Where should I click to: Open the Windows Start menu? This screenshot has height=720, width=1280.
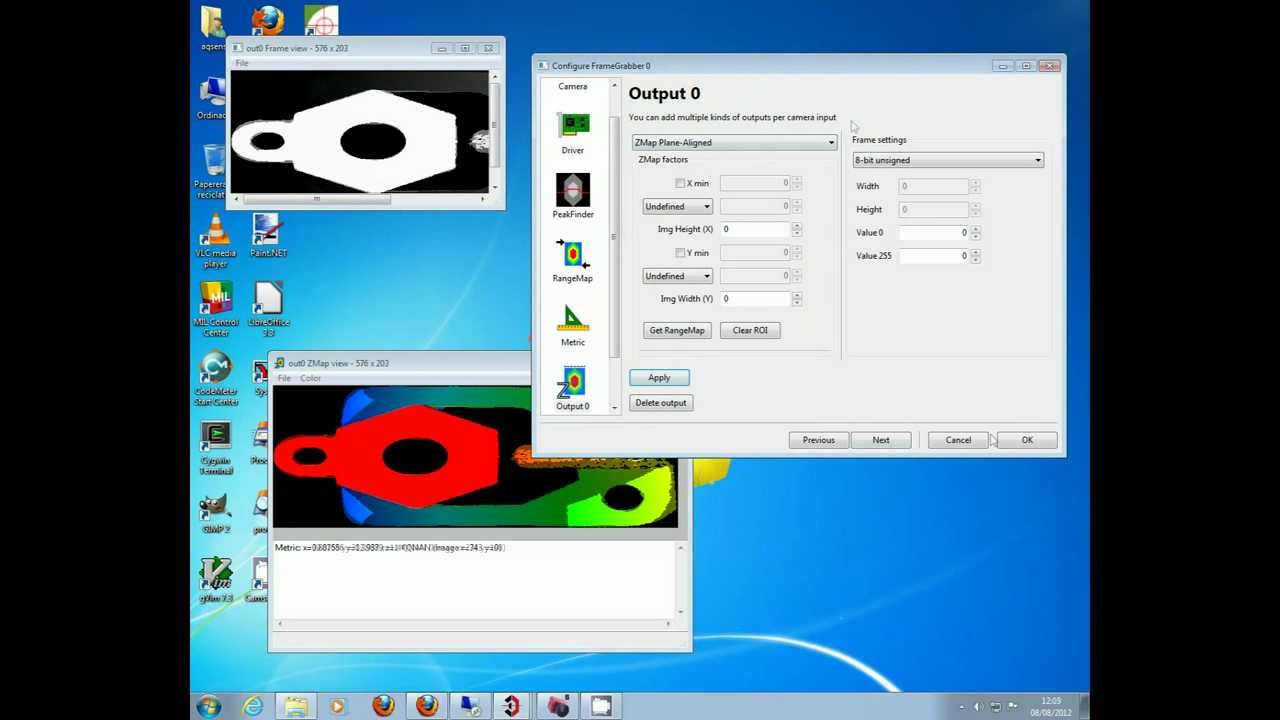coord(209,707)
